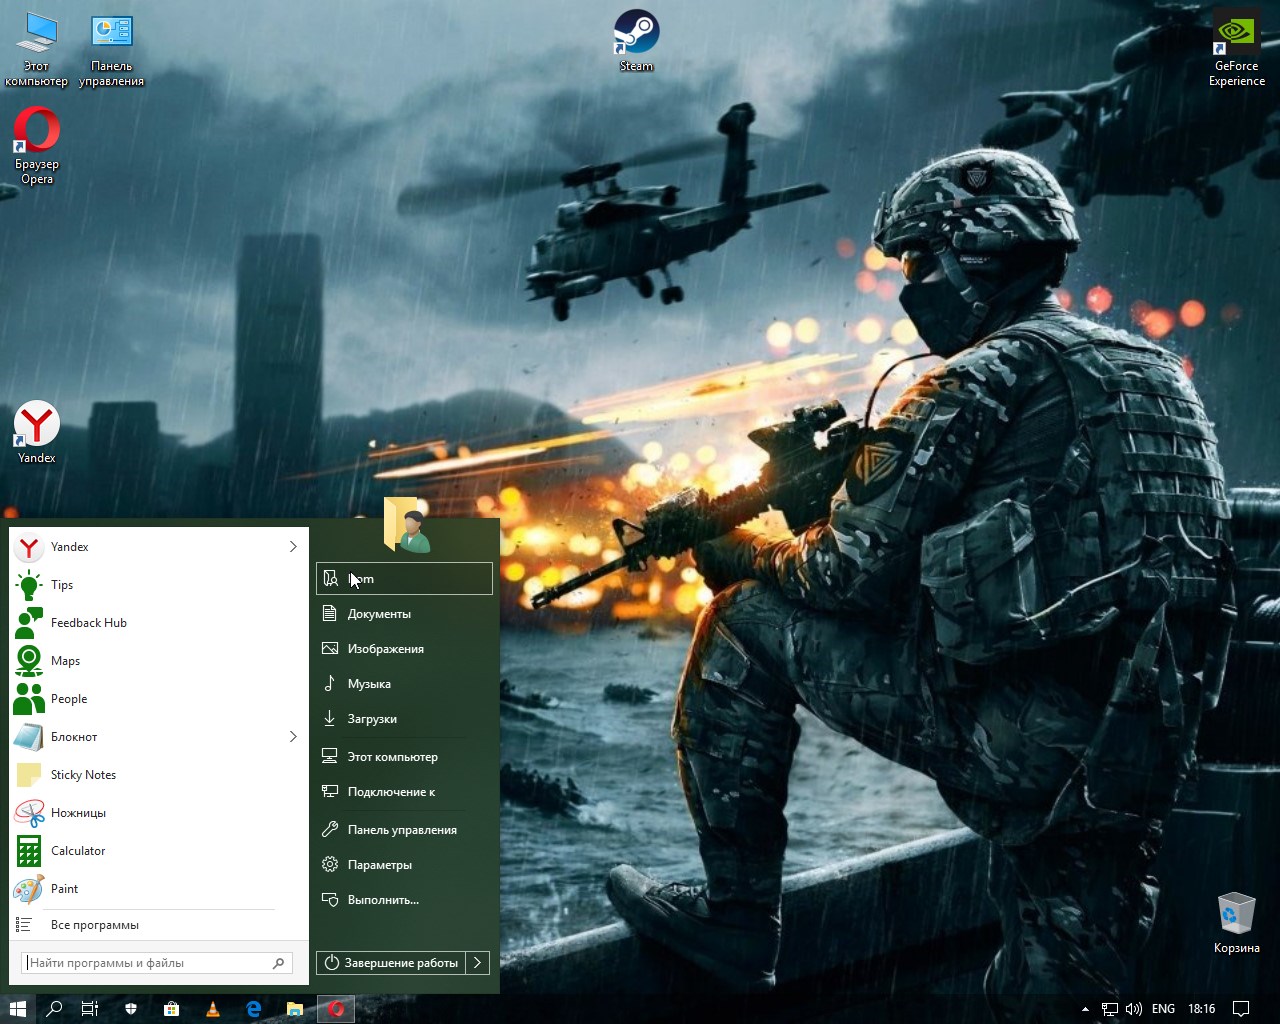Open the highlighted user folder link
The width and height of the screenshot is (1280, 1024).
404,579
